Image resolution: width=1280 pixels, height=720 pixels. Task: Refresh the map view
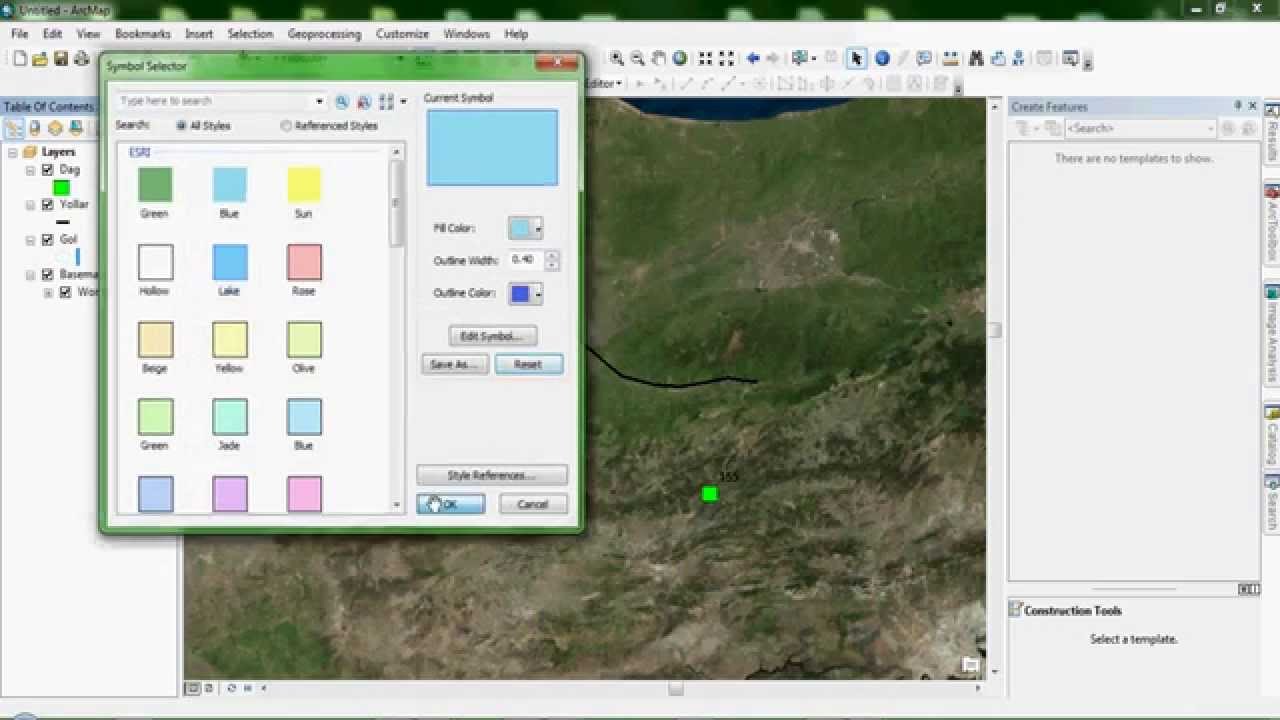pos(232,688)
